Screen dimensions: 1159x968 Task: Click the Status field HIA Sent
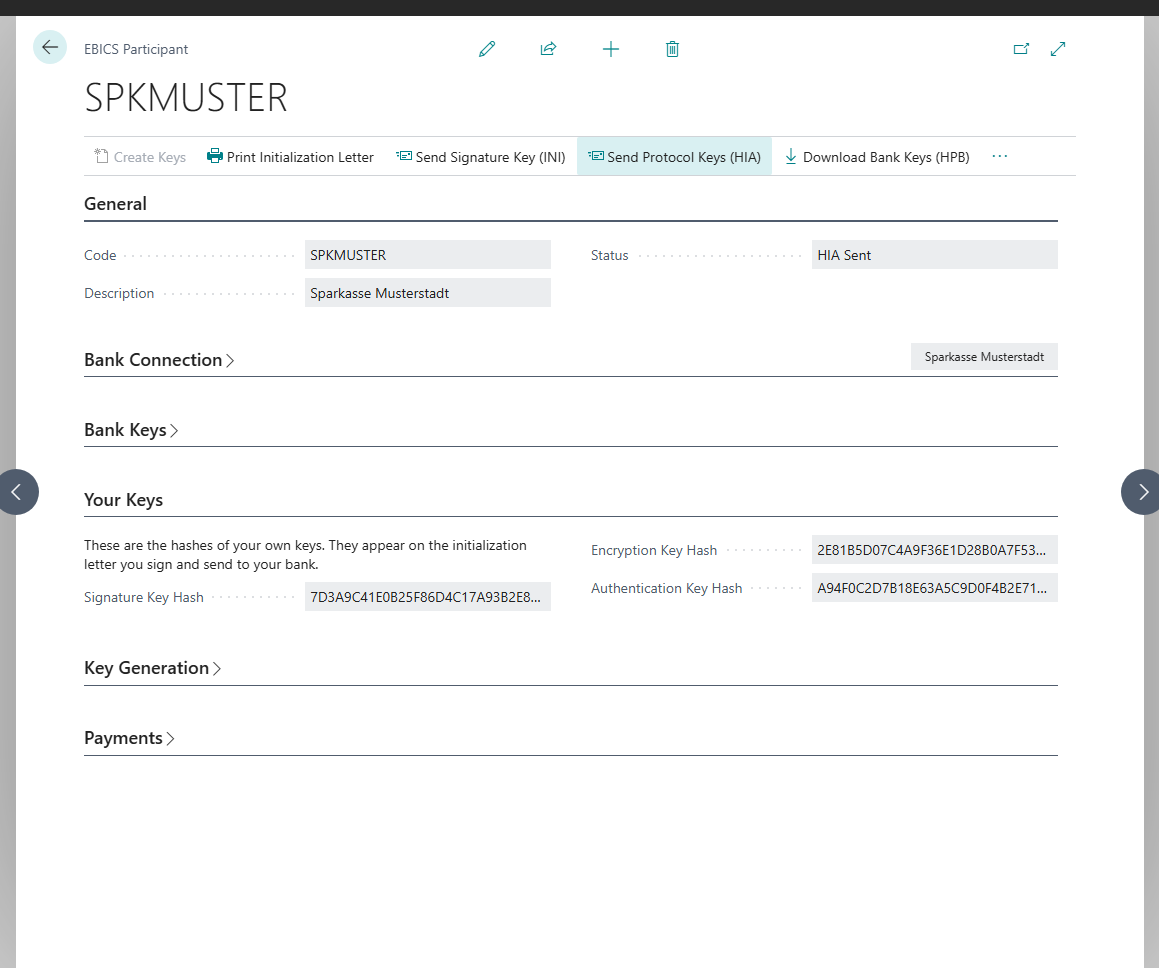[x=934, y=255]
